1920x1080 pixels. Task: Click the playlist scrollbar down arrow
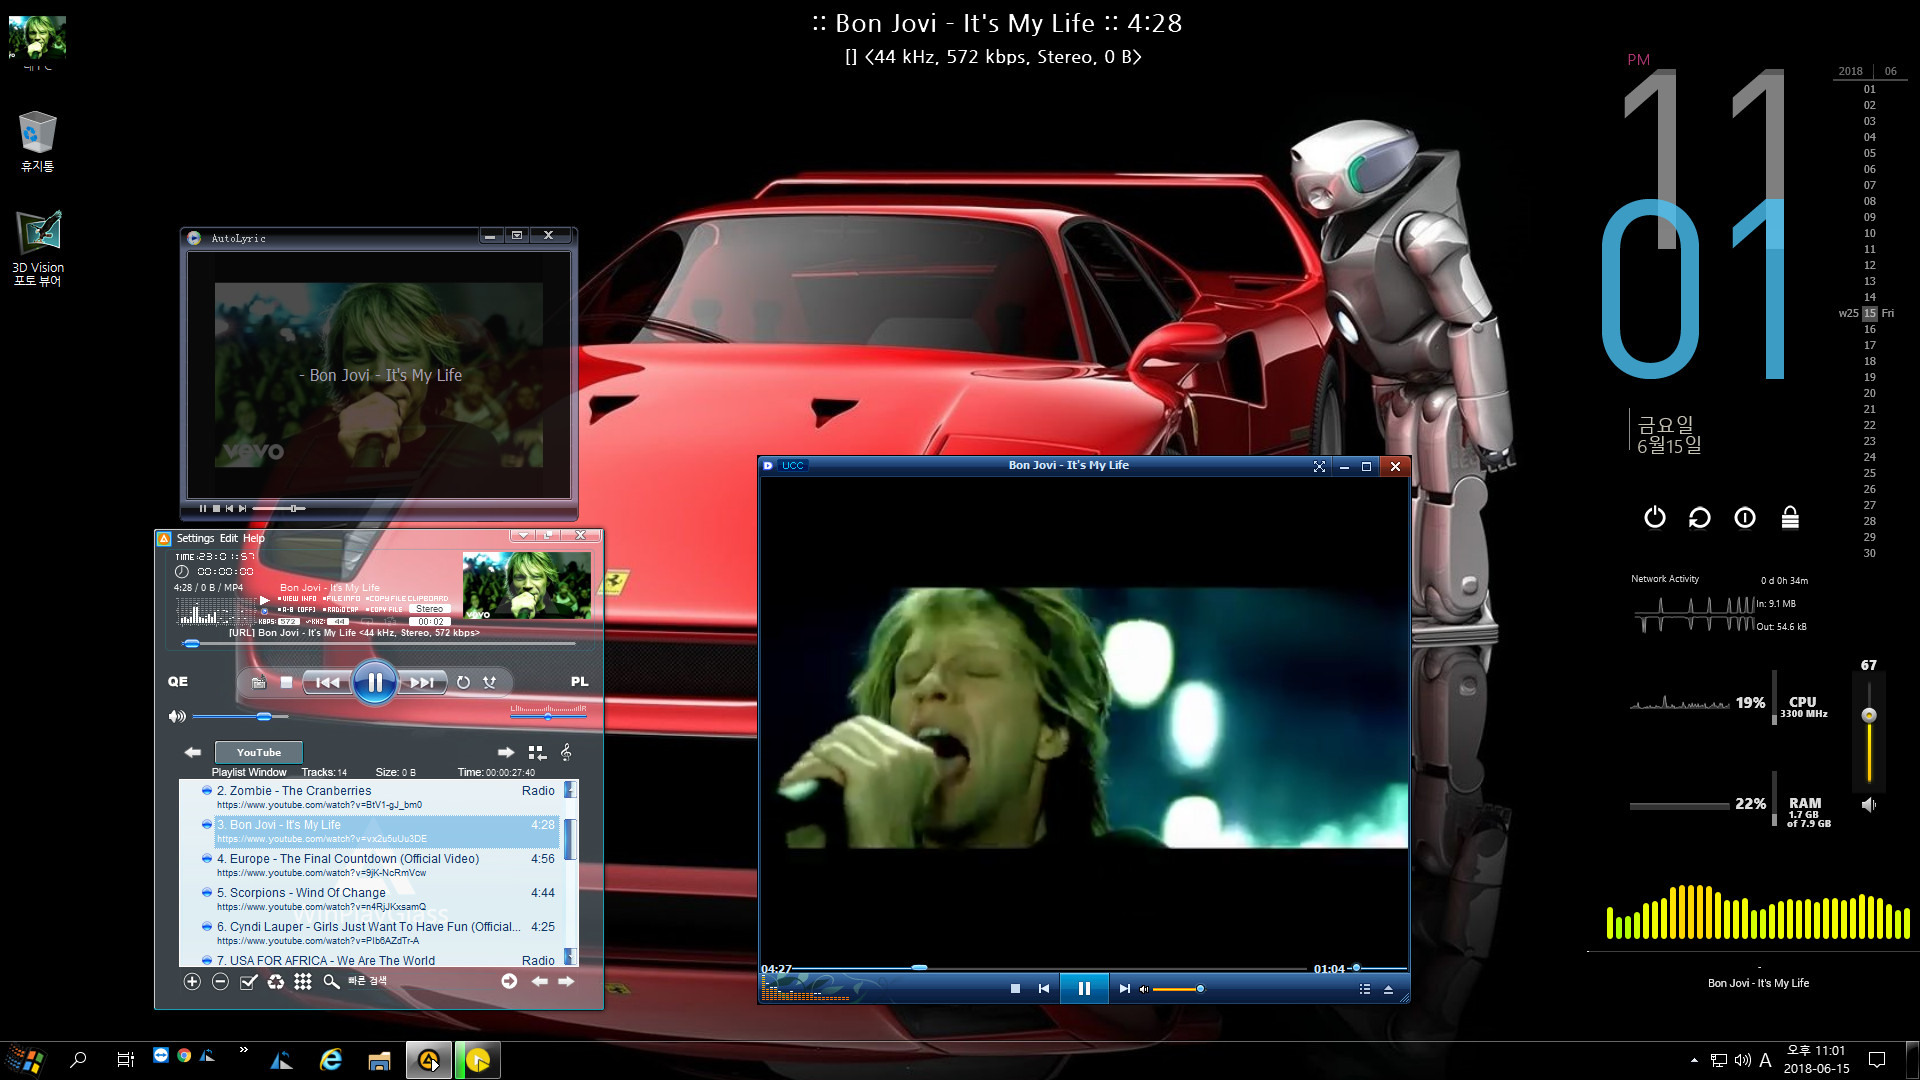(570, 957)
